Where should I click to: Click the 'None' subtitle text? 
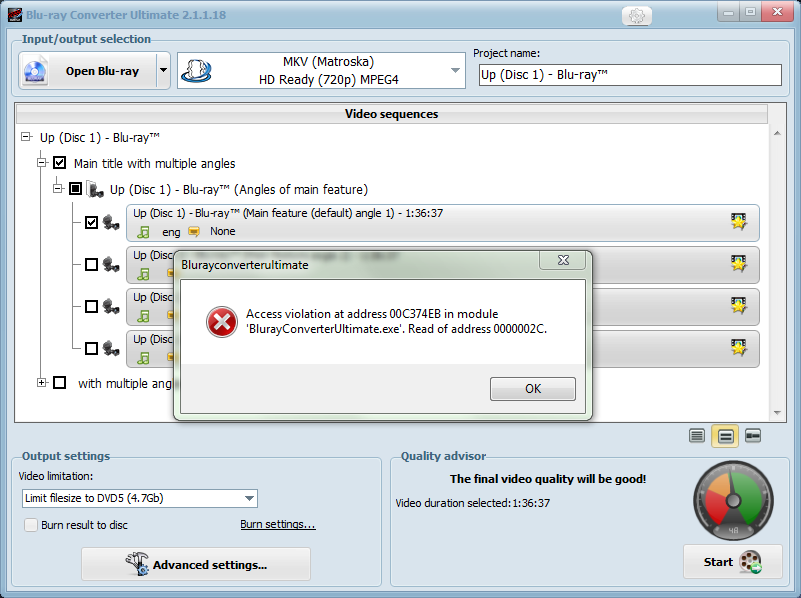[223, 231]
